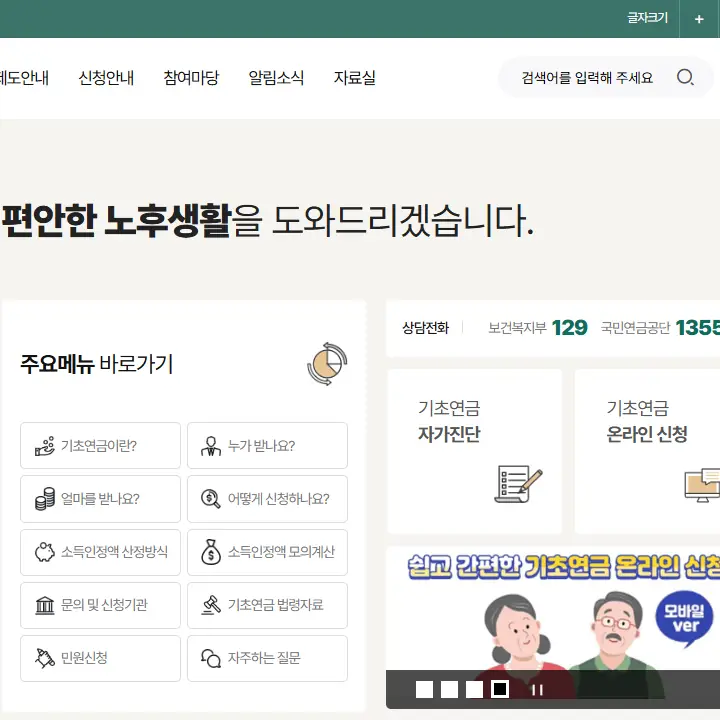Open the 자료실 menu
Screen dimensions: 720x720
354,78
